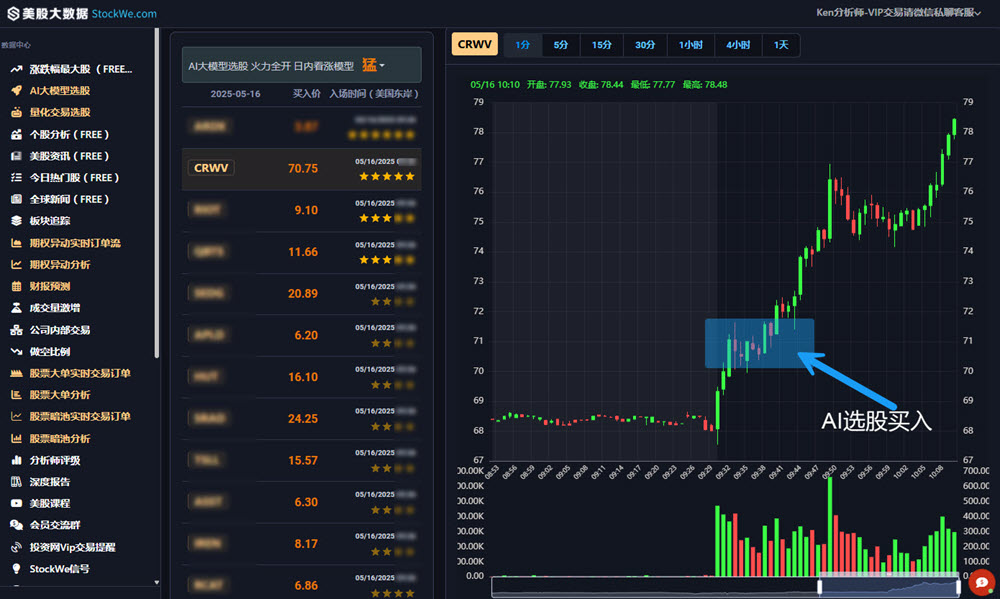The image size is (1000, 599).
Task: Switch chart to 1分 interval
Action: [x=522, y=45]
